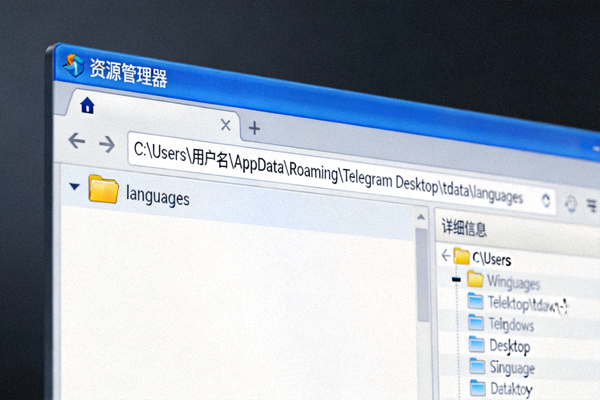Select the Singuage tree item
Viewport: 600px width, 400px height.
tap(513, 368)
